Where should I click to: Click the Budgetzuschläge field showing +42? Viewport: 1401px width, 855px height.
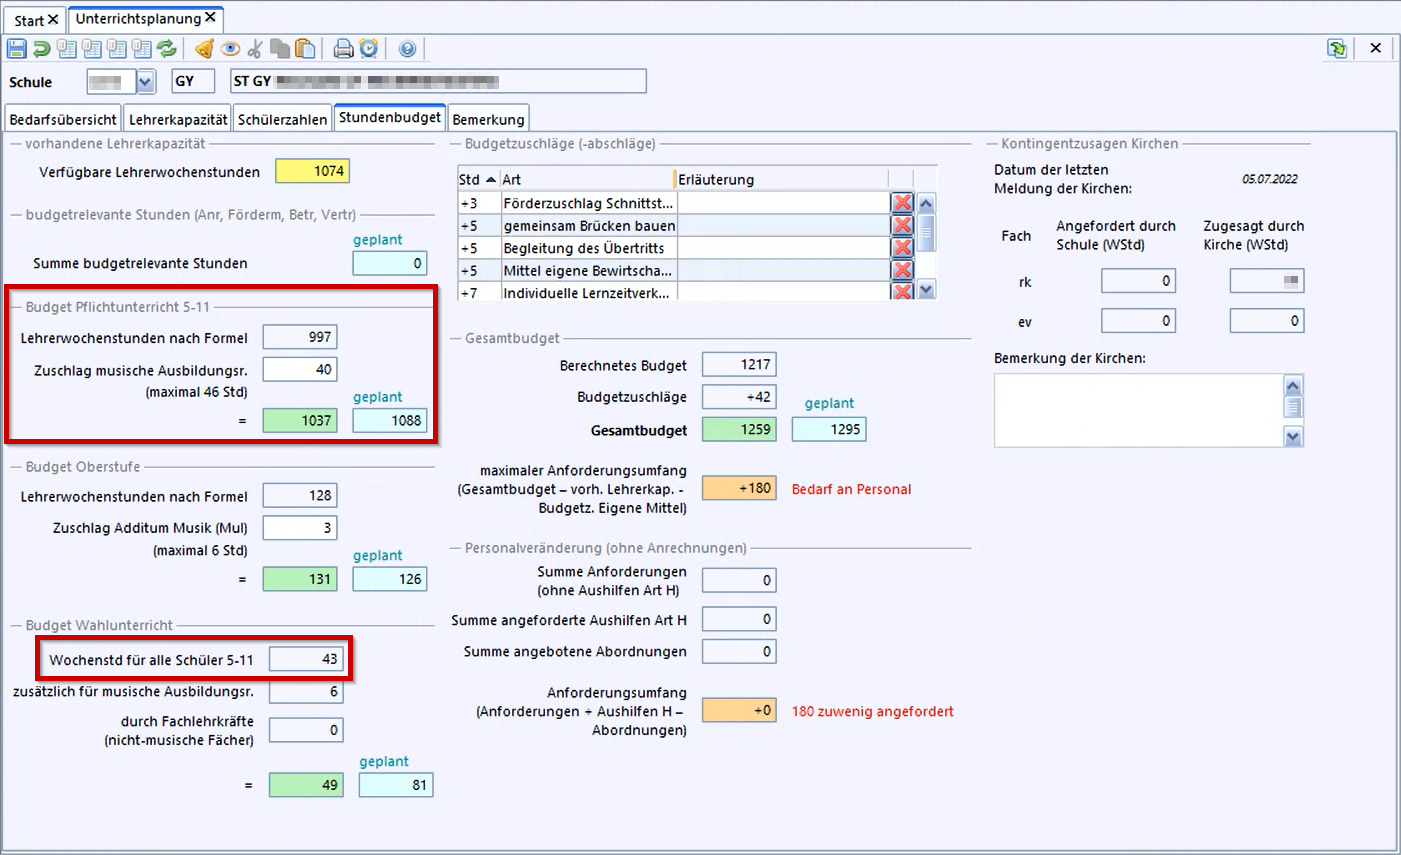coord(739,396)
